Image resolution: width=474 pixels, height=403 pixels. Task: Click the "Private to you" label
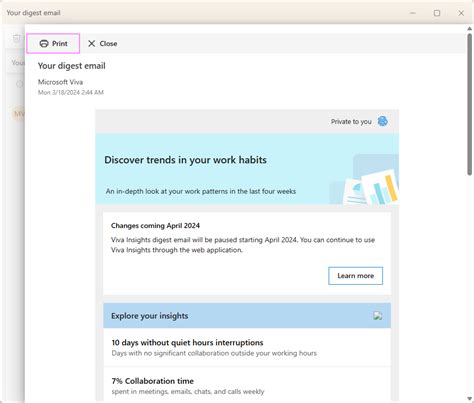[x=351, y=122]
